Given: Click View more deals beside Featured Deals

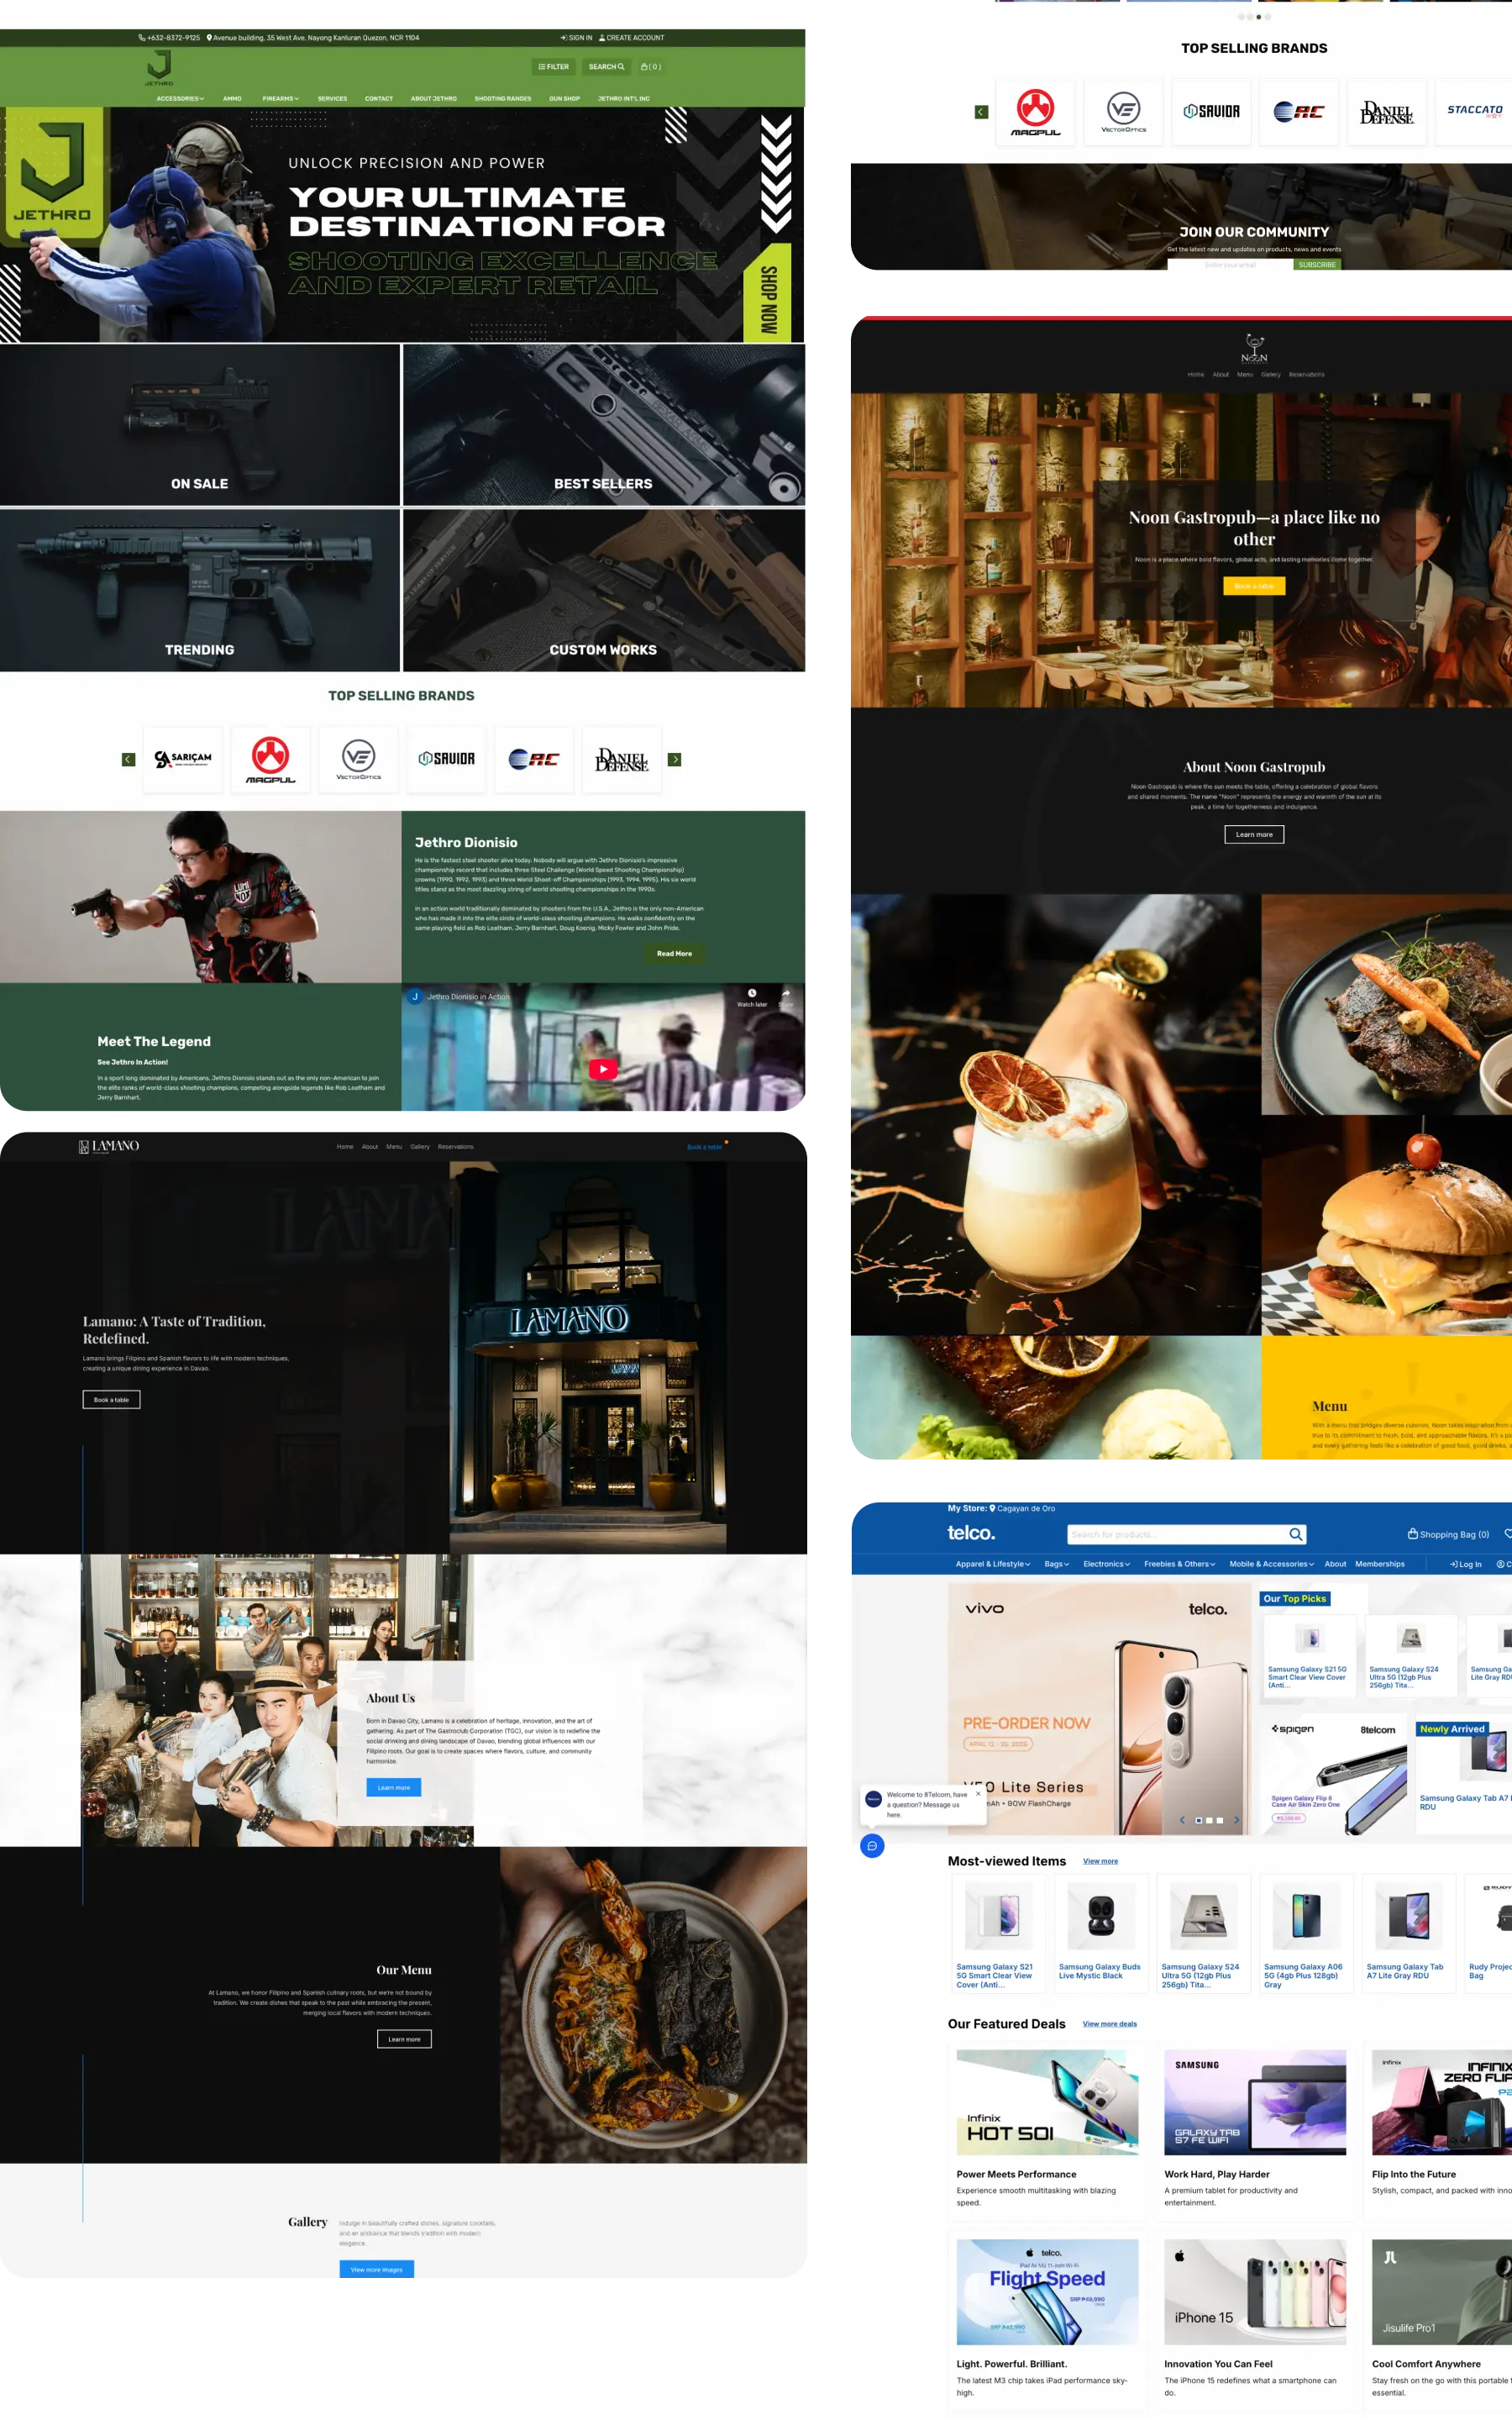Looking at the screenshot, I should tap(1110, 2024).
